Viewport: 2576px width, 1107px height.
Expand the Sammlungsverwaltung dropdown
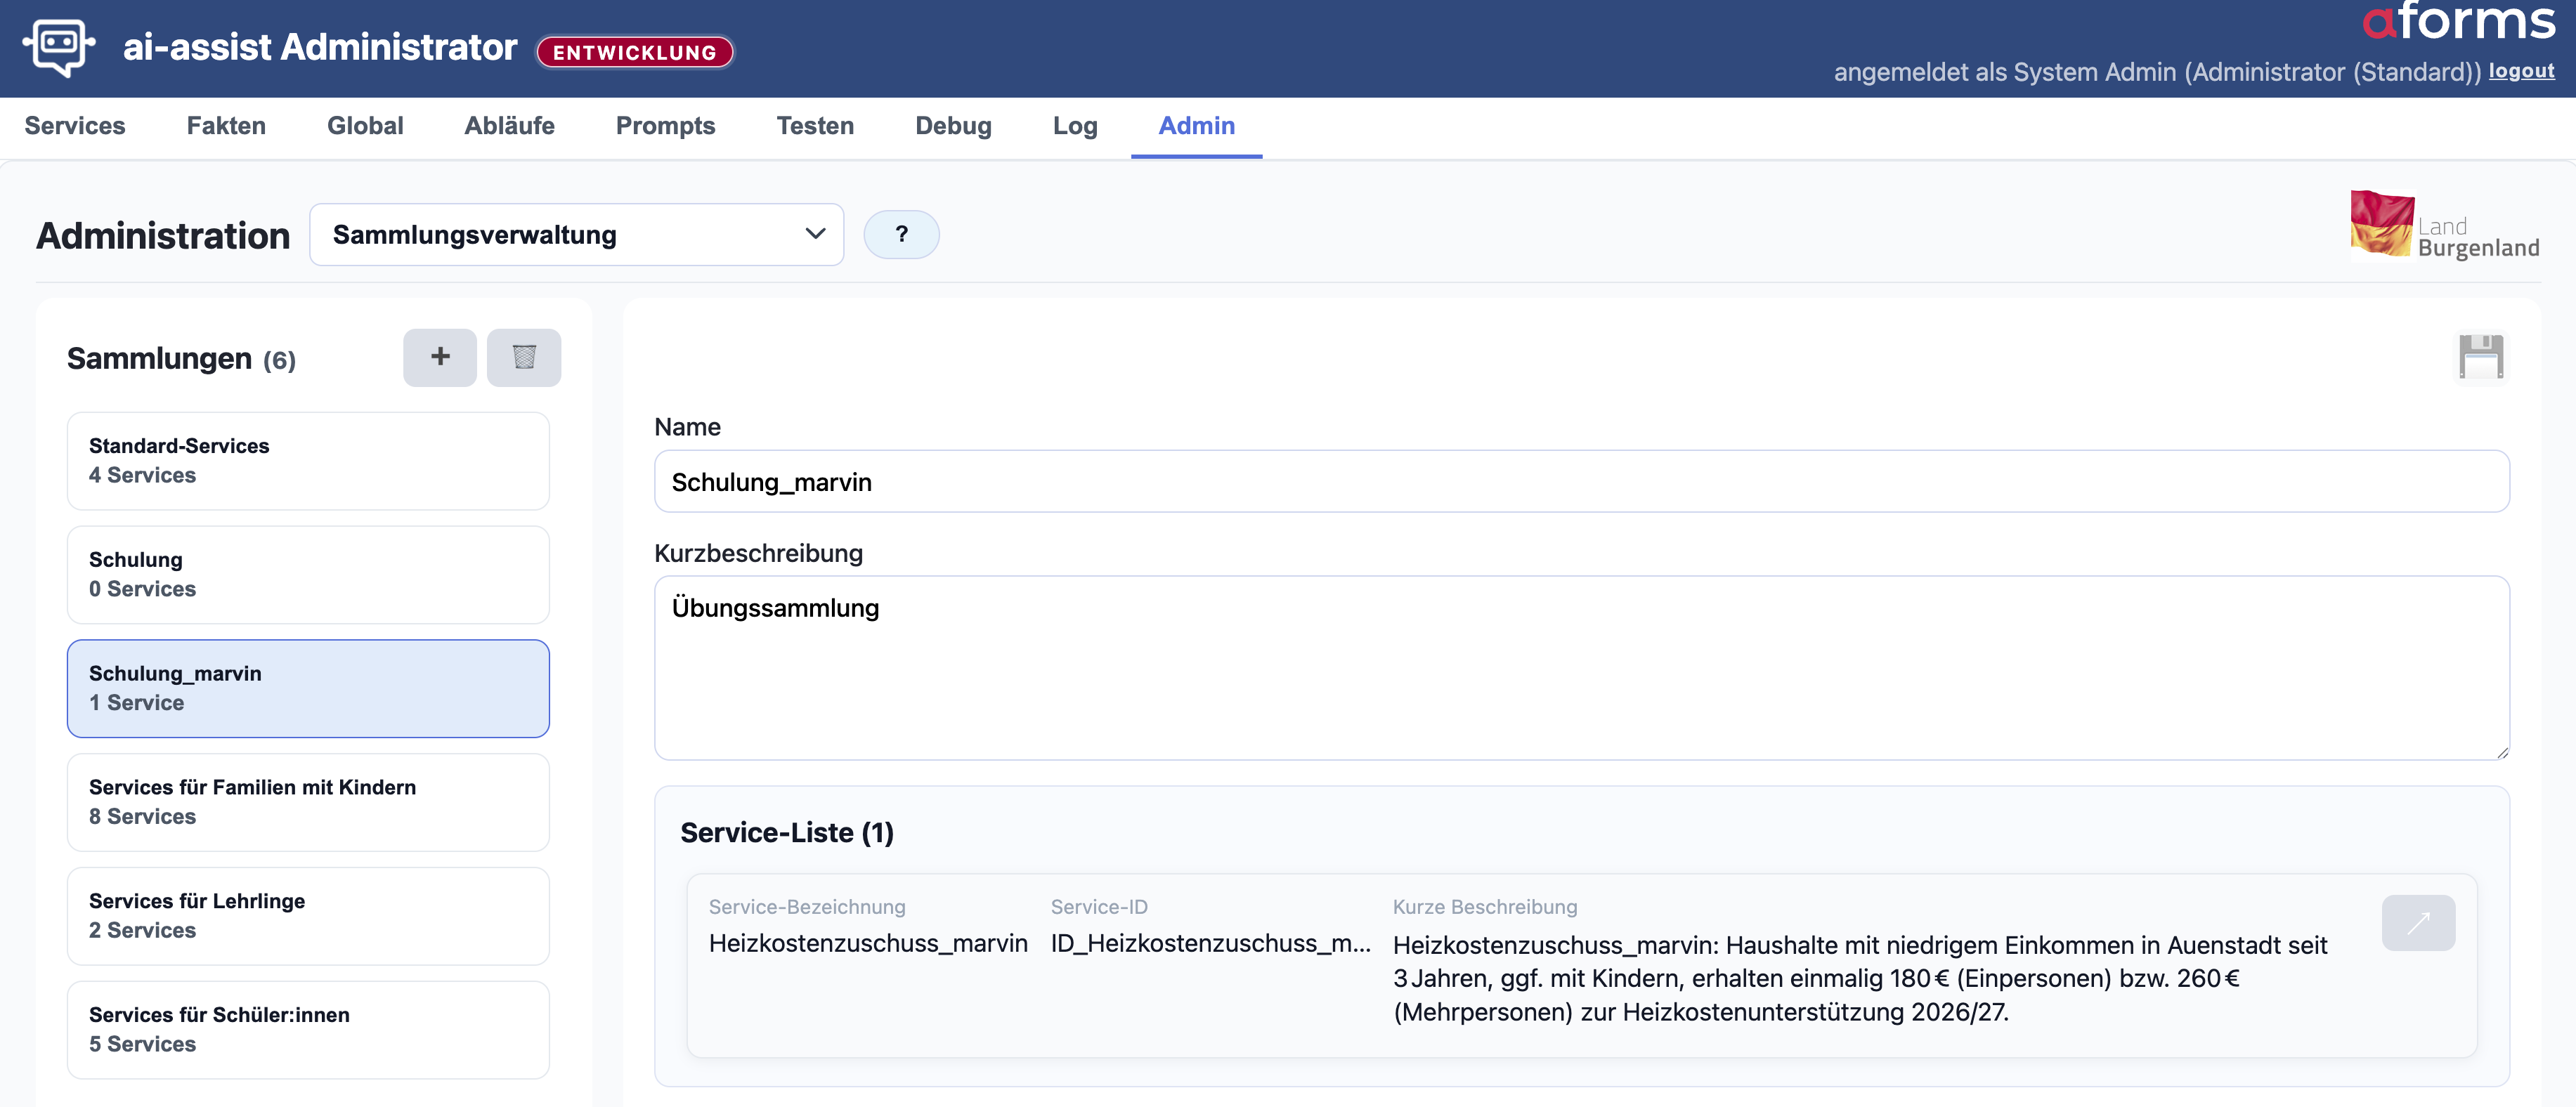[x=577, y=235]
